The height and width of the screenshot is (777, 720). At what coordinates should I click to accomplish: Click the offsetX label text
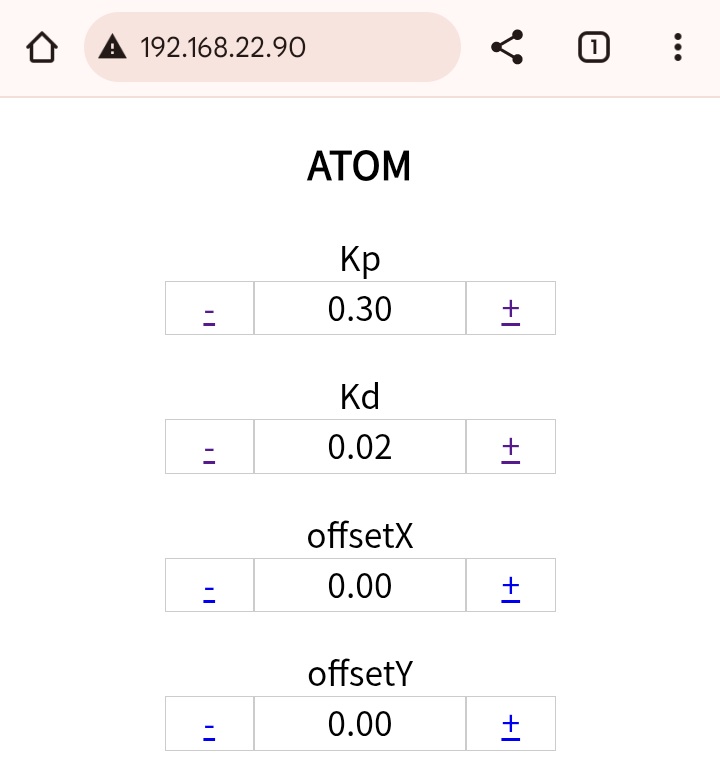tap(360, 536)
